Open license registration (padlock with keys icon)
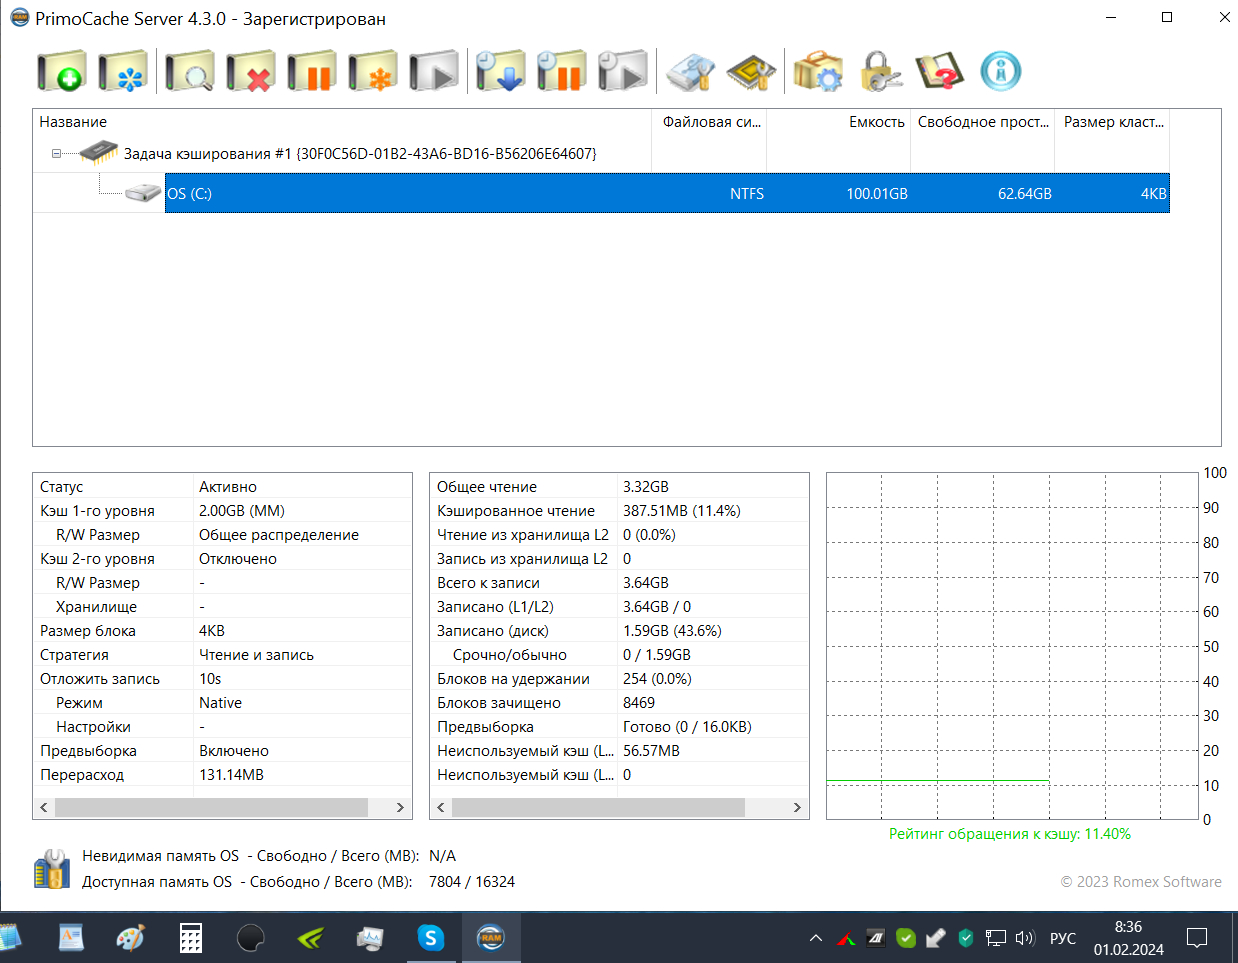This screenshot has width=1238, height=963. [880, 72]
